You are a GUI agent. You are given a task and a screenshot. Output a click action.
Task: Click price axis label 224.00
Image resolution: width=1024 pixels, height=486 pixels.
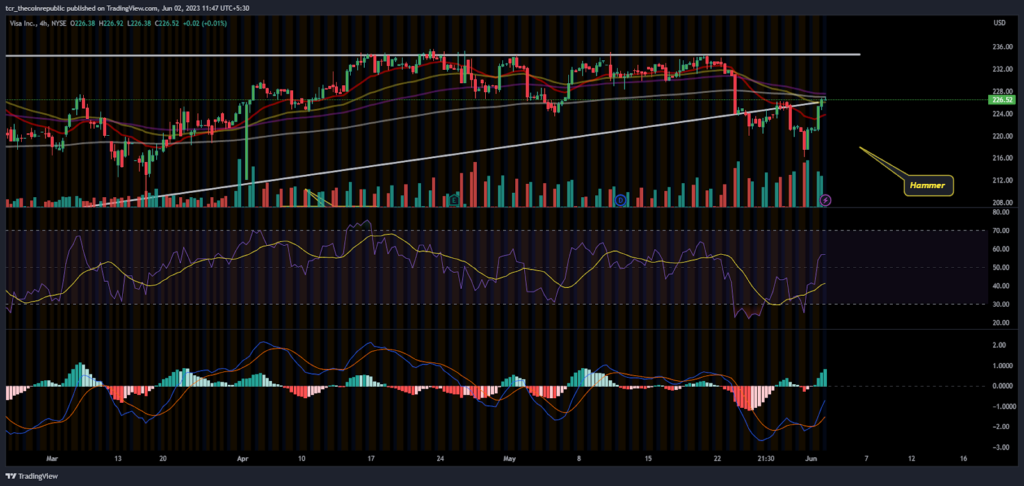coord(1000,114)
